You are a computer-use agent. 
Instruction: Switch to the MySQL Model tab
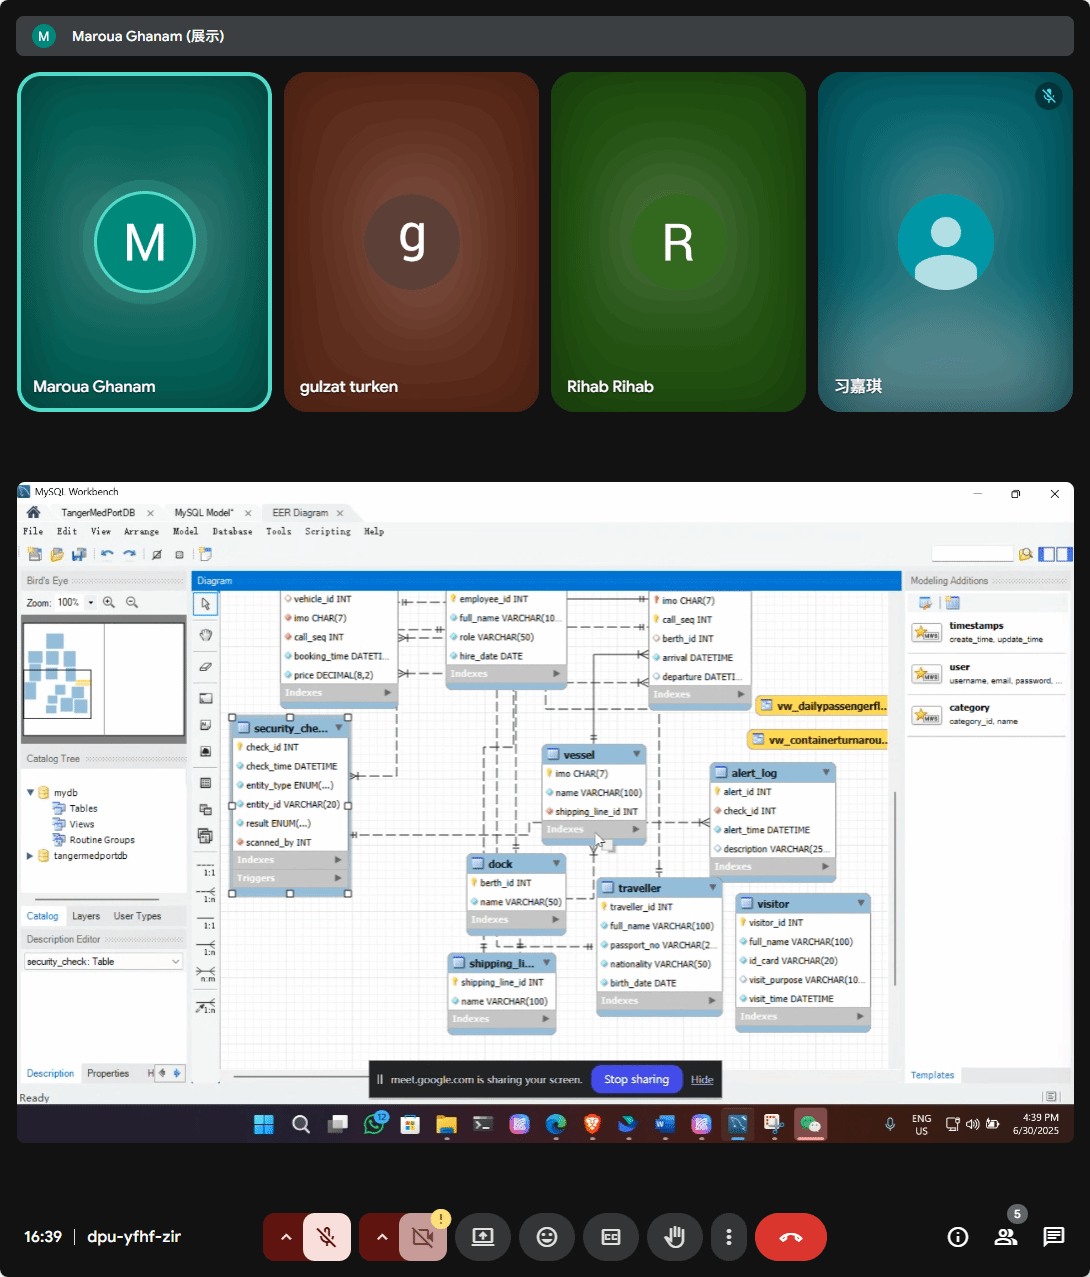click(x=204, y=513)
